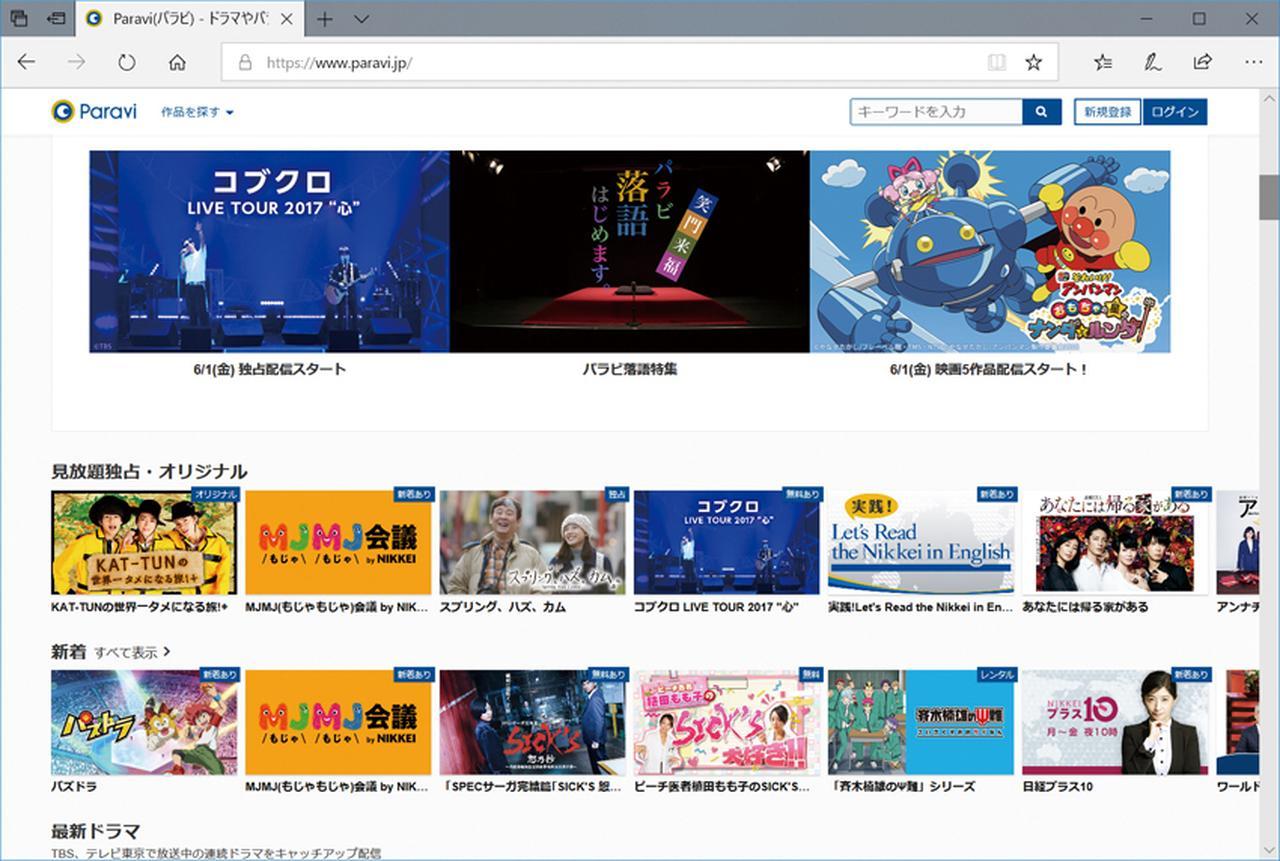Click the back navigation arrow
Screen dimensions: 1280x861
27,62
